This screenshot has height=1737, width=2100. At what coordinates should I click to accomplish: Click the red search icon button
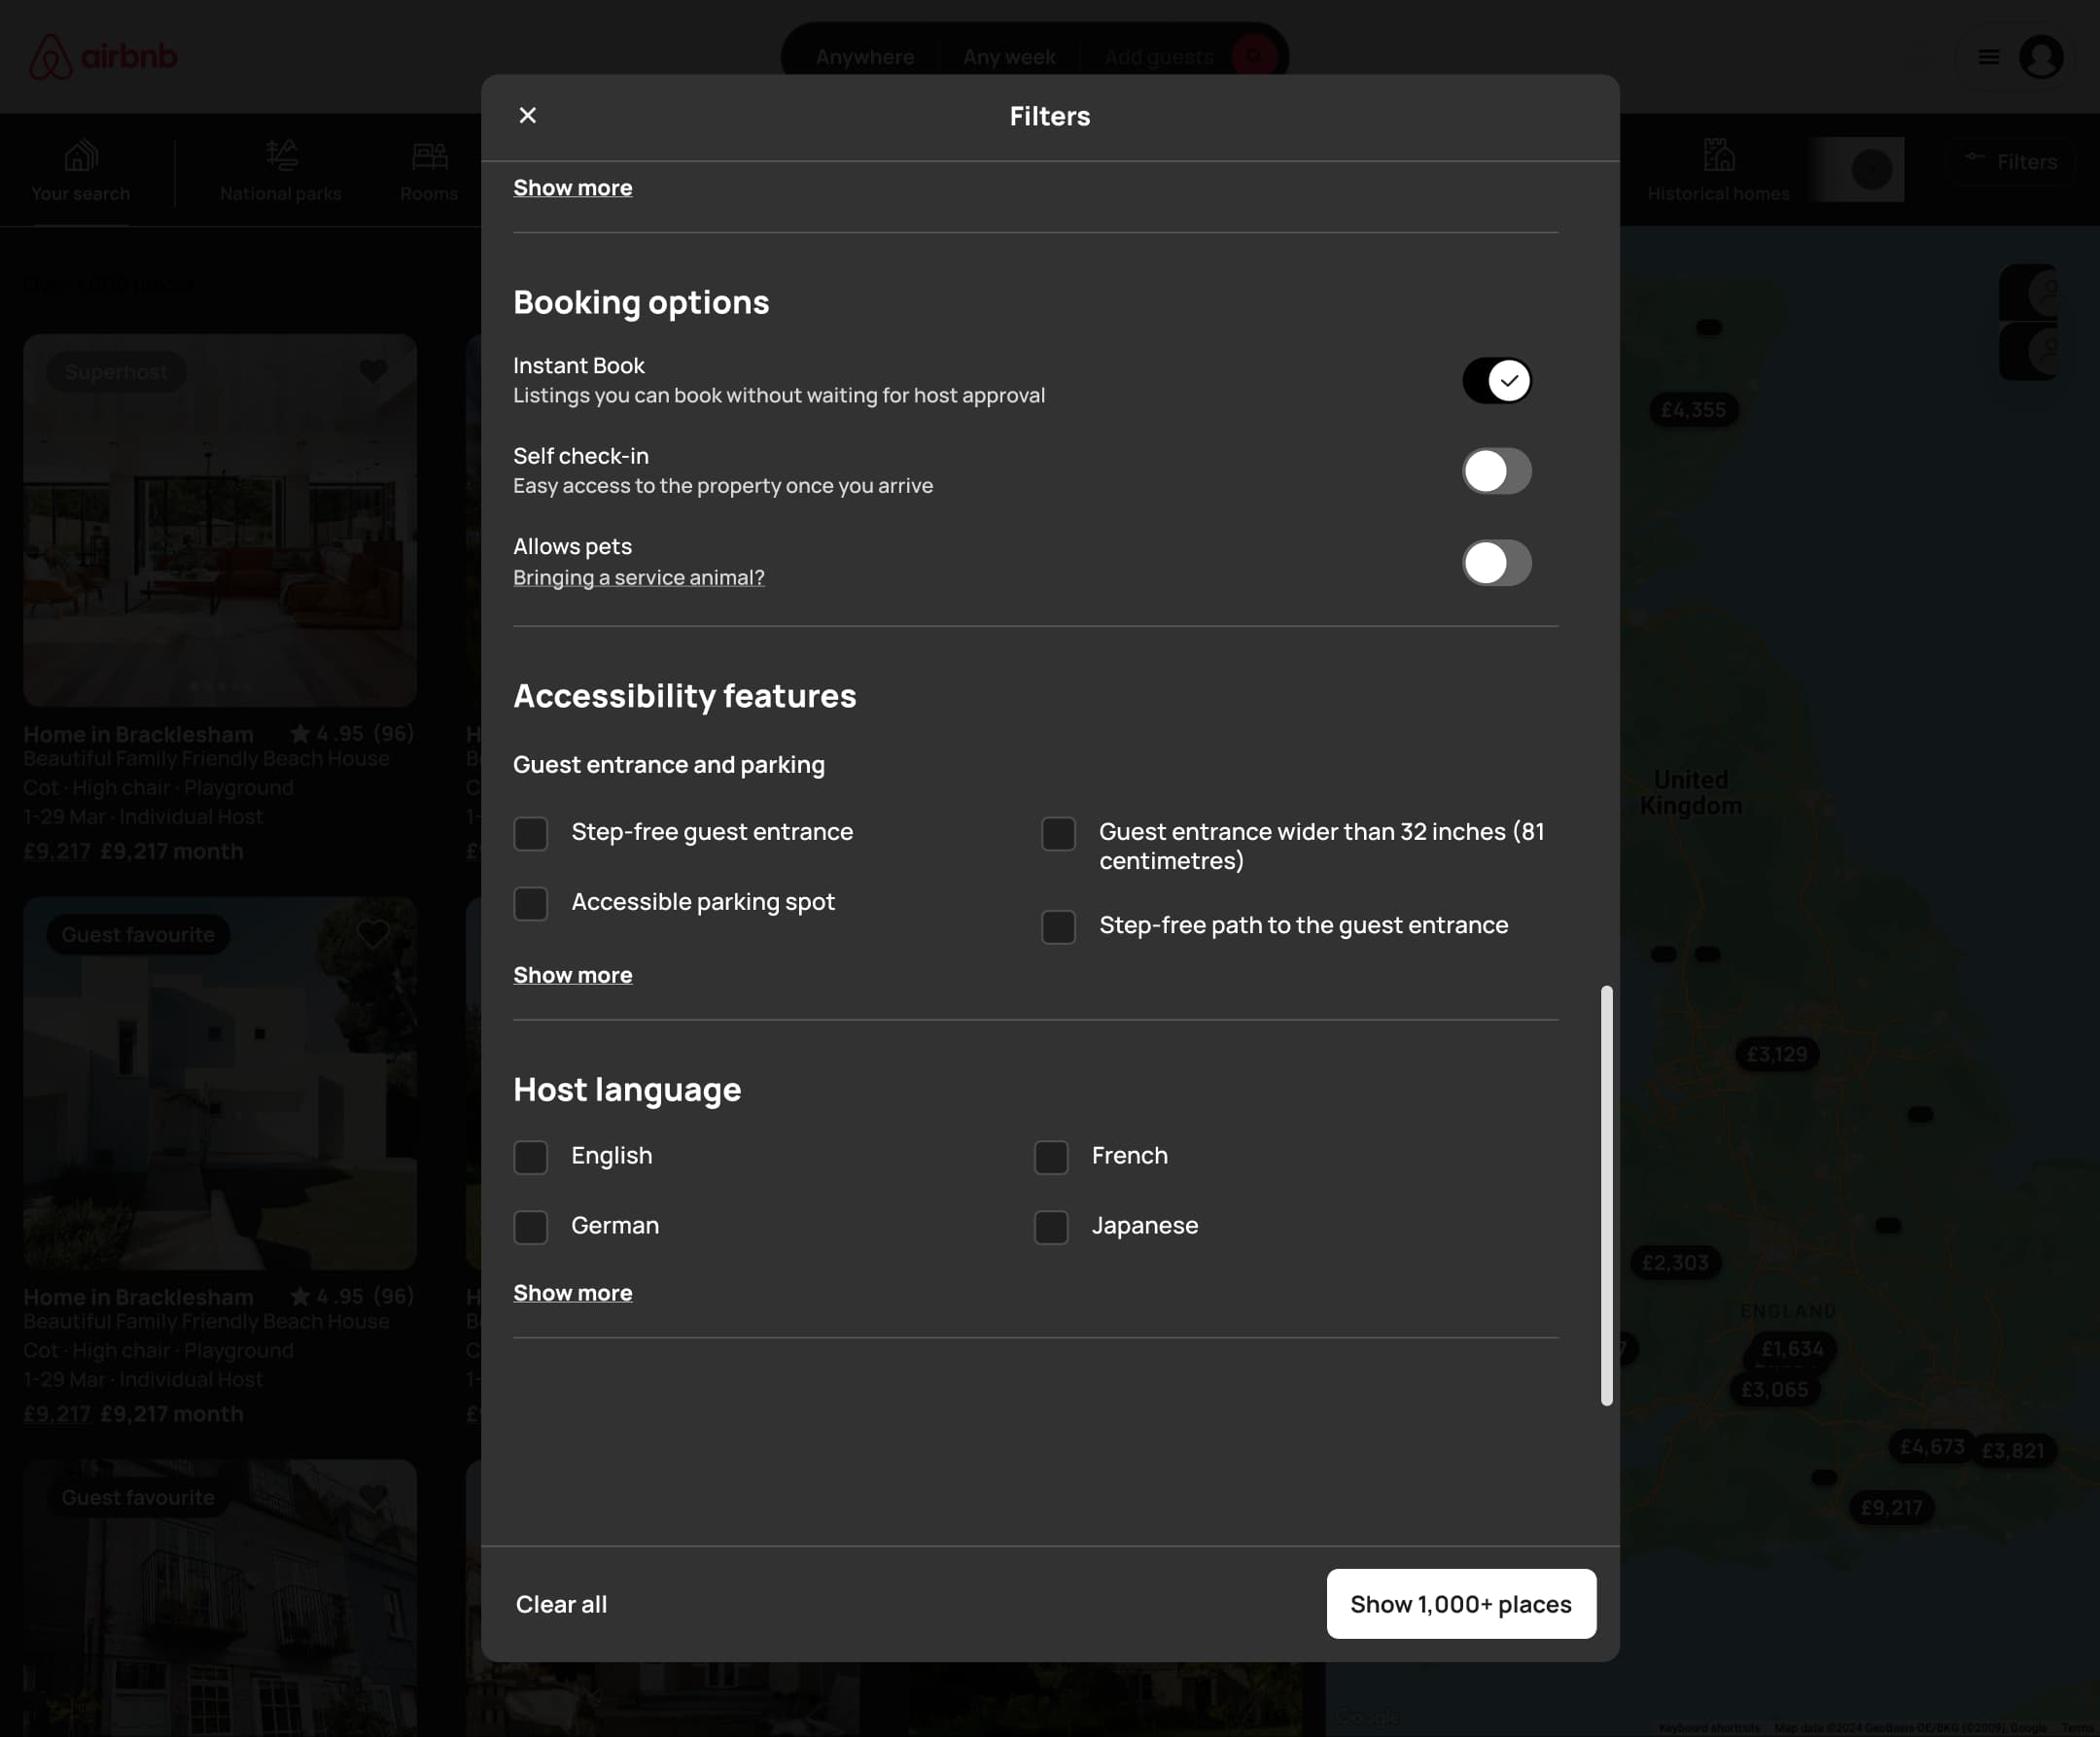click(x=1254, y=56)
